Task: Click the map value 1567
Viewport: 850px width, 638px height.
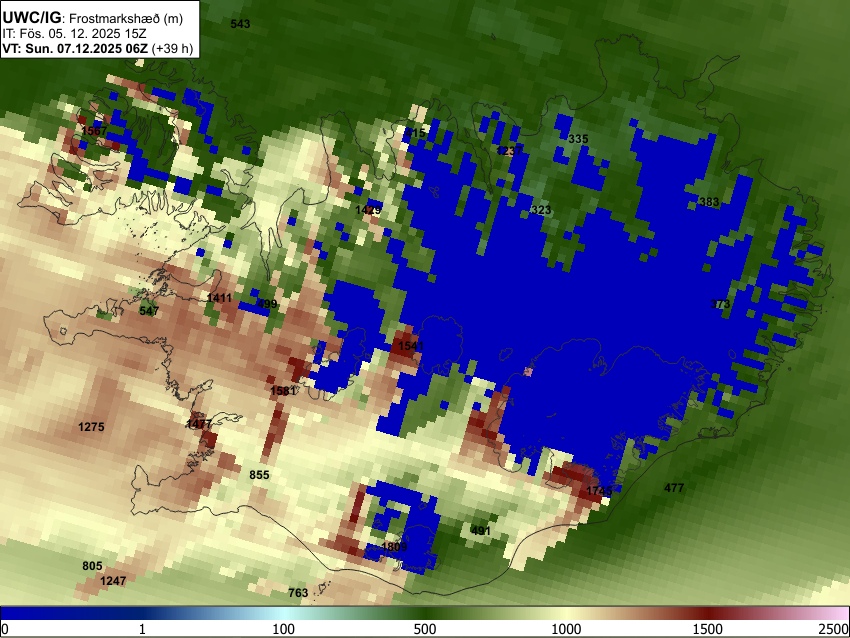Action: [94, 131]
